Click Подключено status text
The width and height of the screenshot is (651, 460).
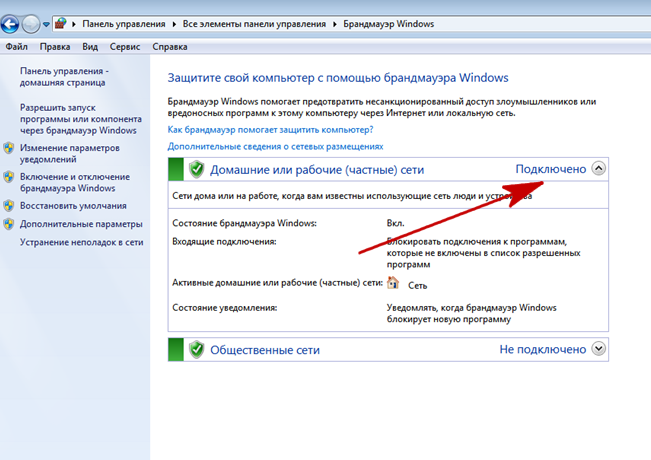pyautogui.click(x=551, y=169)
